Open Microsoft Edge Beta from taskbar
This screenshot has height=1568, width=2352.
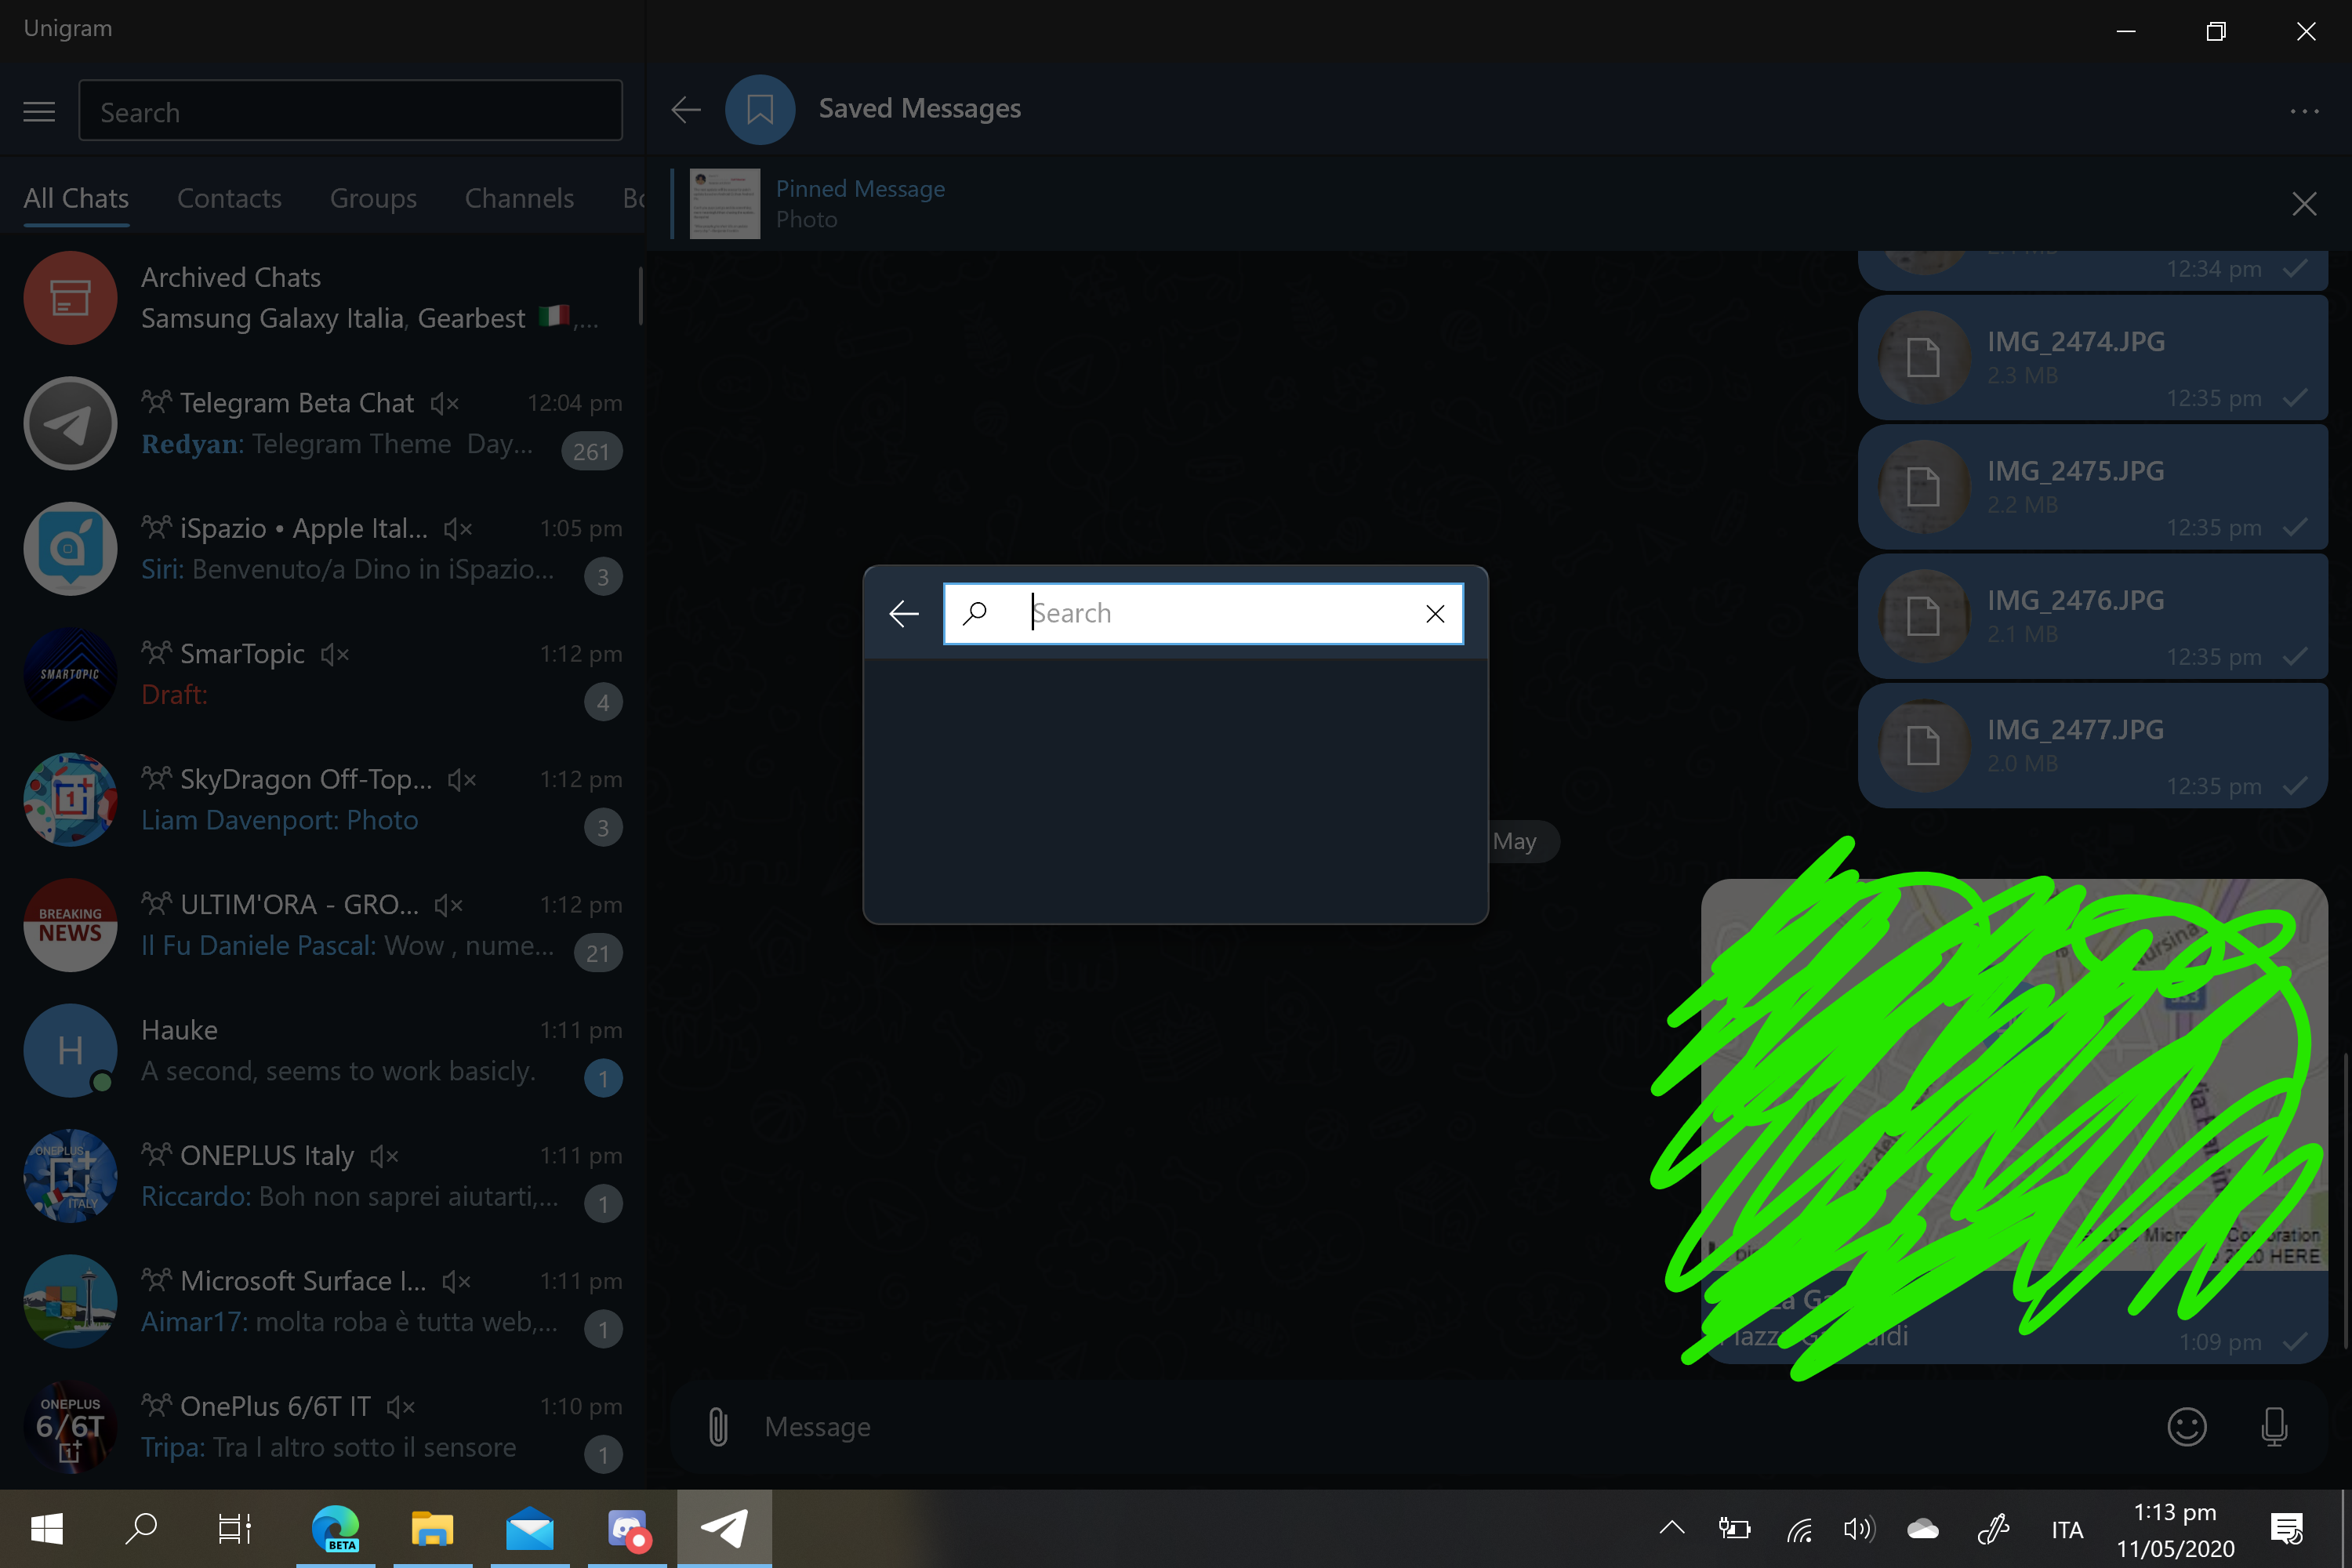[x=335, y=1528]
